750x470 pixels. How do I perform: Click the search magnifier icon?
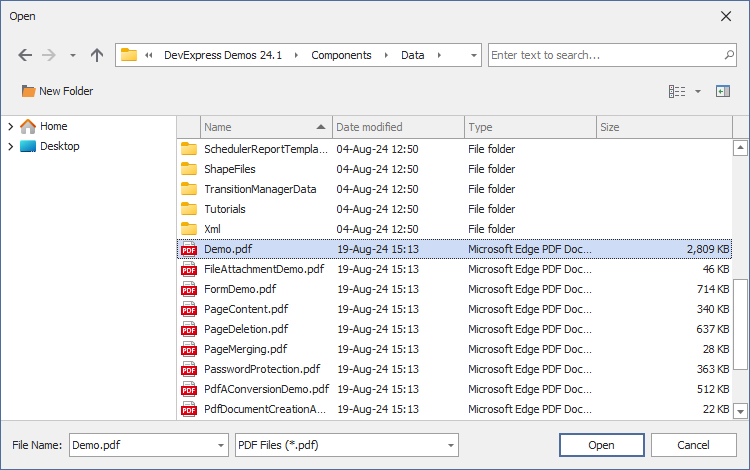[x=729, y=55]
